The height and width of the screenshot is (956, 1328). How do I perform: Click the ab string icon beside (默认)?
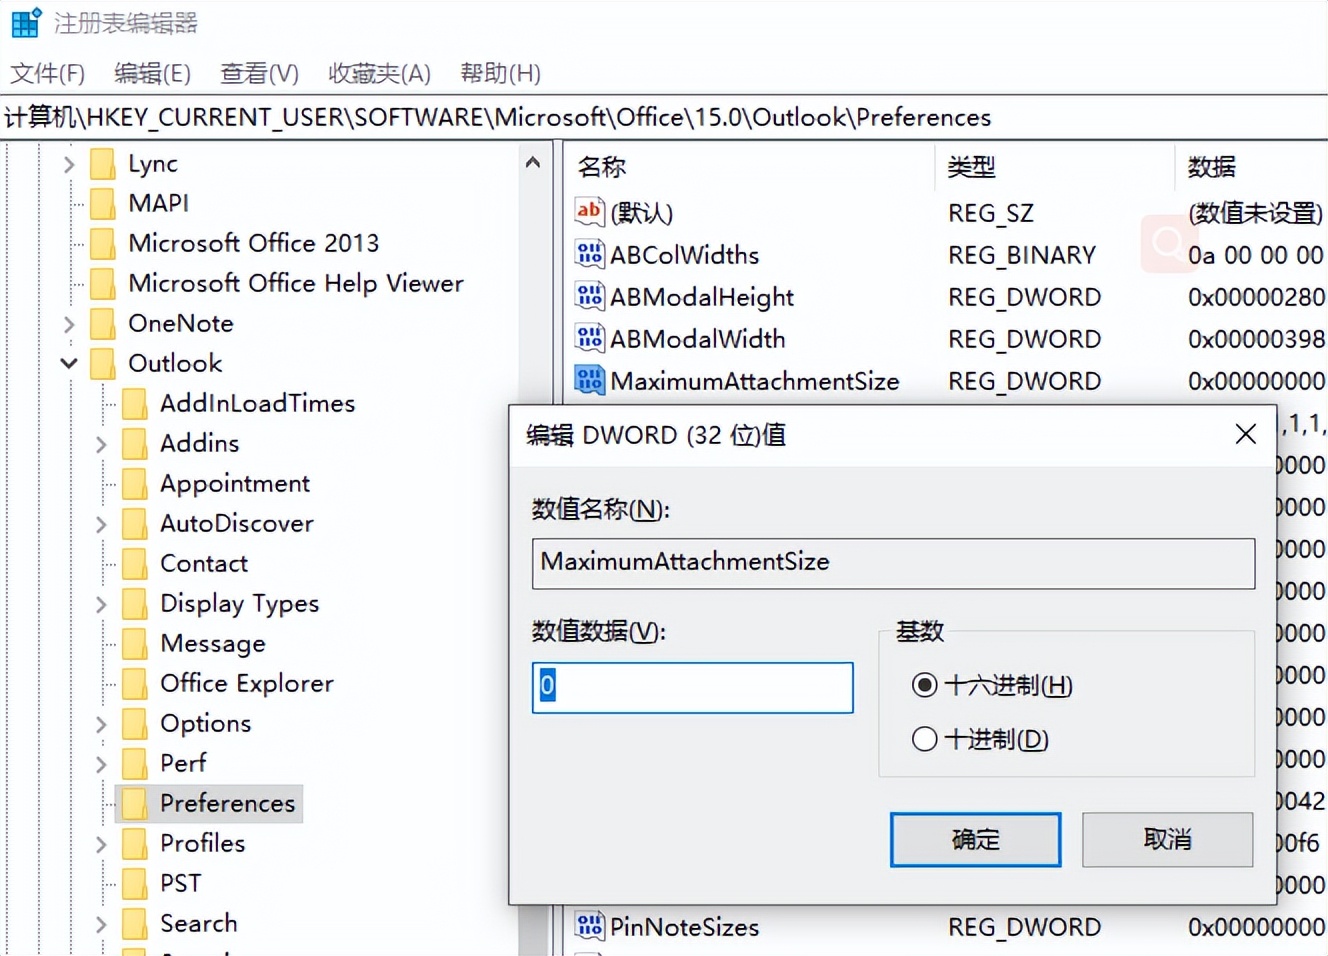589,212
